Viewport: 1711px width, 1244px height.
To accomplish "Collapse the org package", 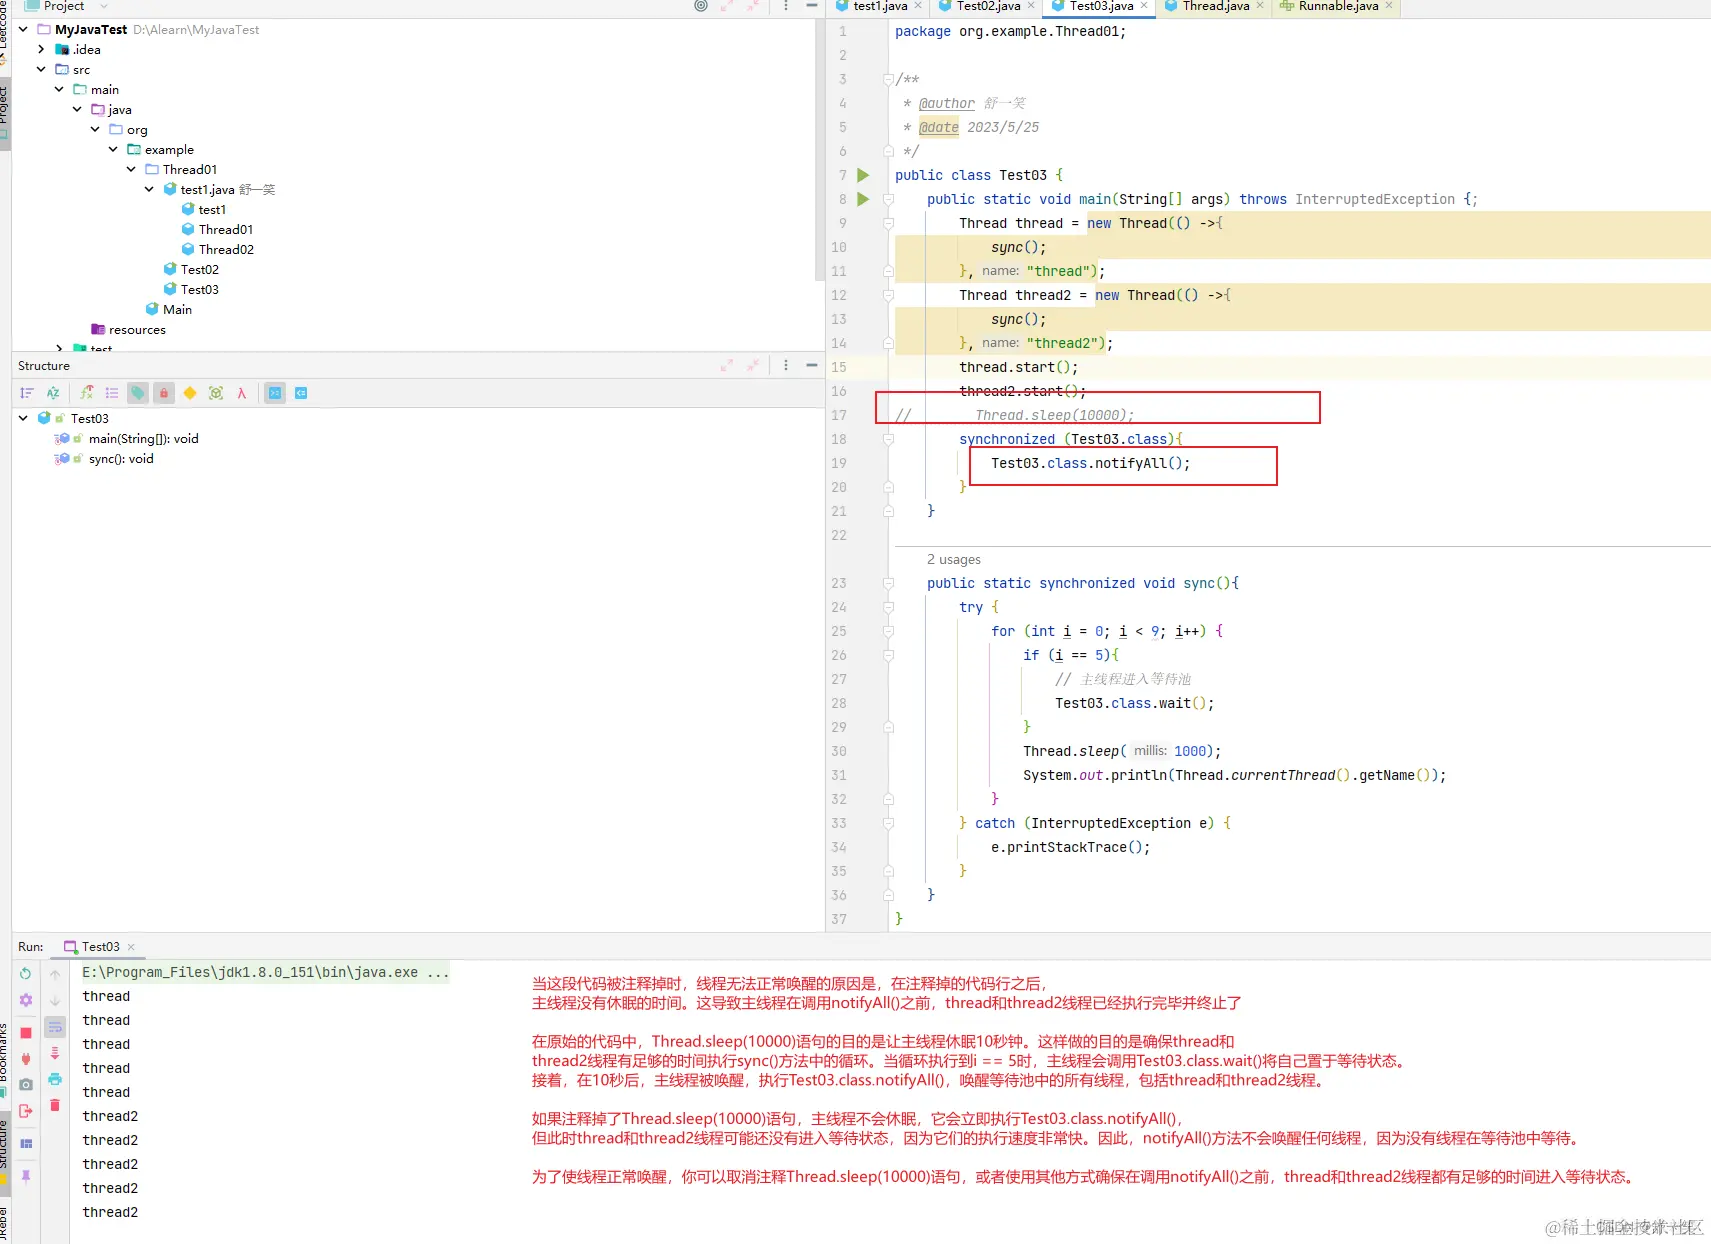I will 95,129.
